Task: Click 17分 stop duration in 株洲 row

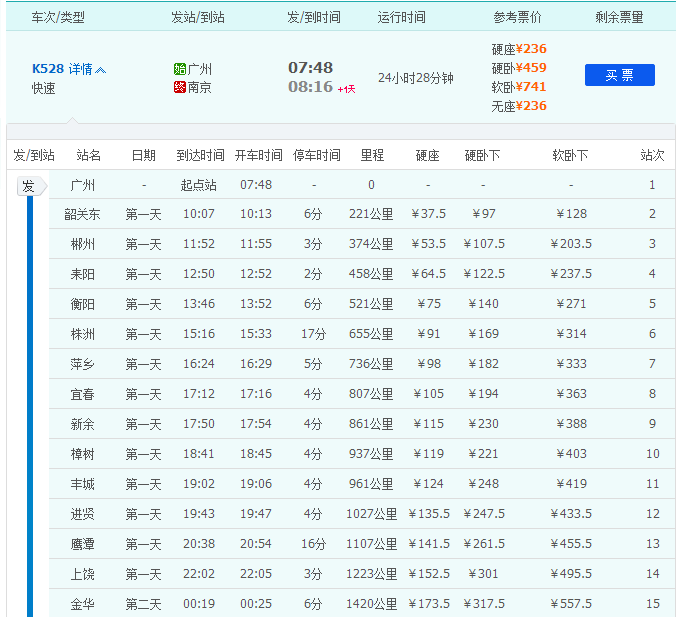Action: click(x=314, y=334)
